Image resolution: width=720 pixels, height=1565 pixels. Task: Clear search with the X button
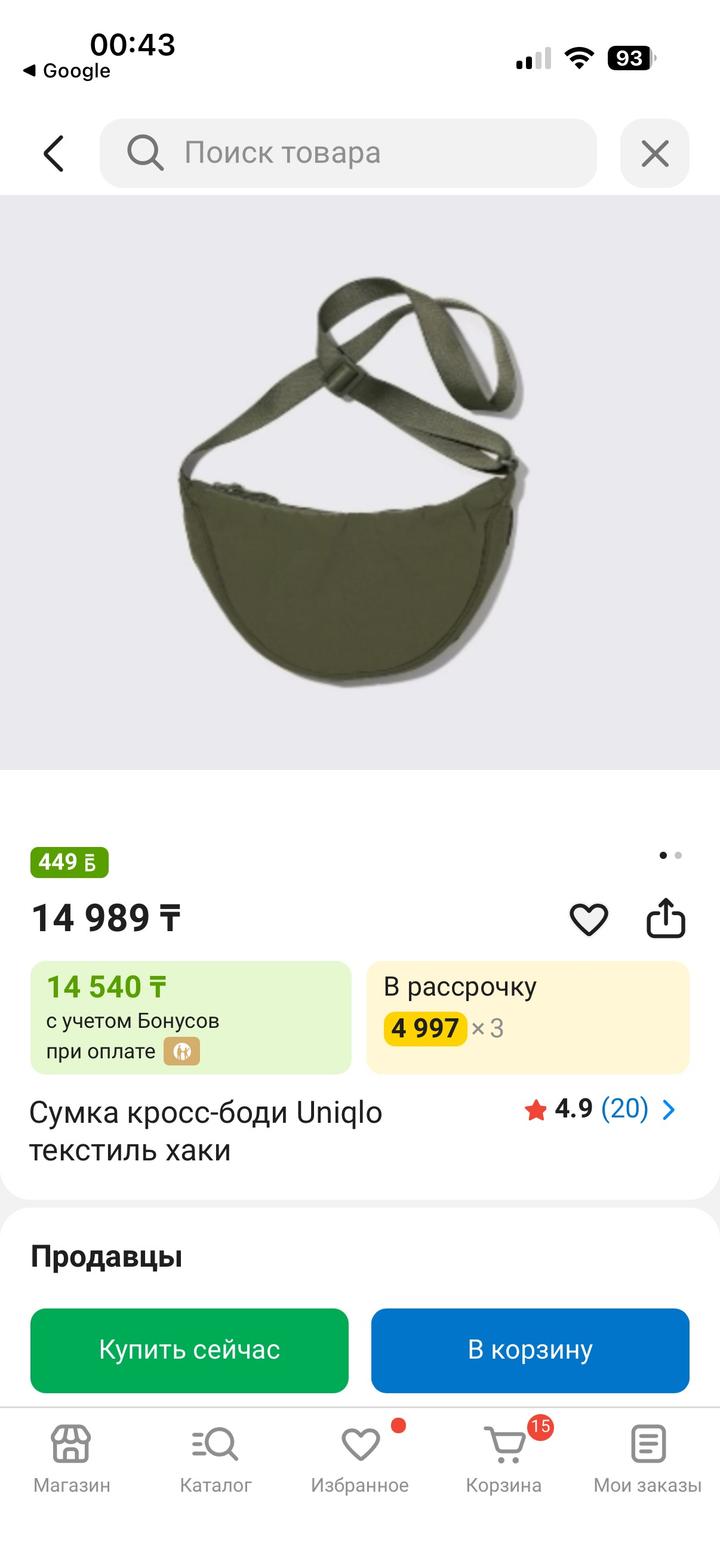(655, 153)
